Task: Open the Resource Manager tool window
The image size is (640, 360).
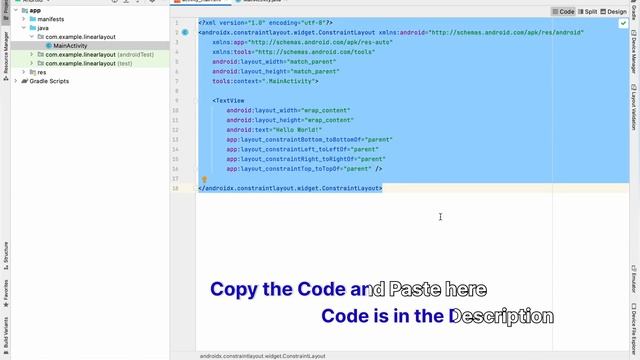Action: pyautogui.click(x=6, y=56)
